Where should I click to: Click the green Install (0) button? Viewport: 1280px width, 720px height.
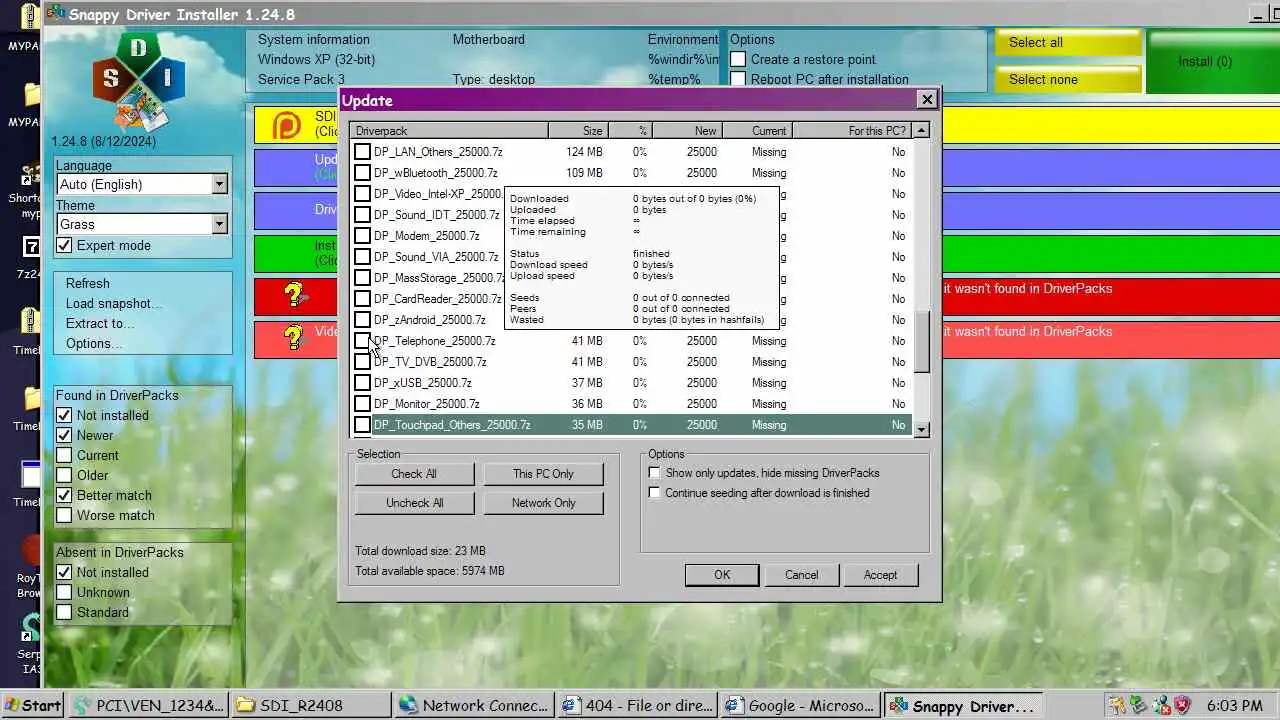click(x=1212, y=61)
